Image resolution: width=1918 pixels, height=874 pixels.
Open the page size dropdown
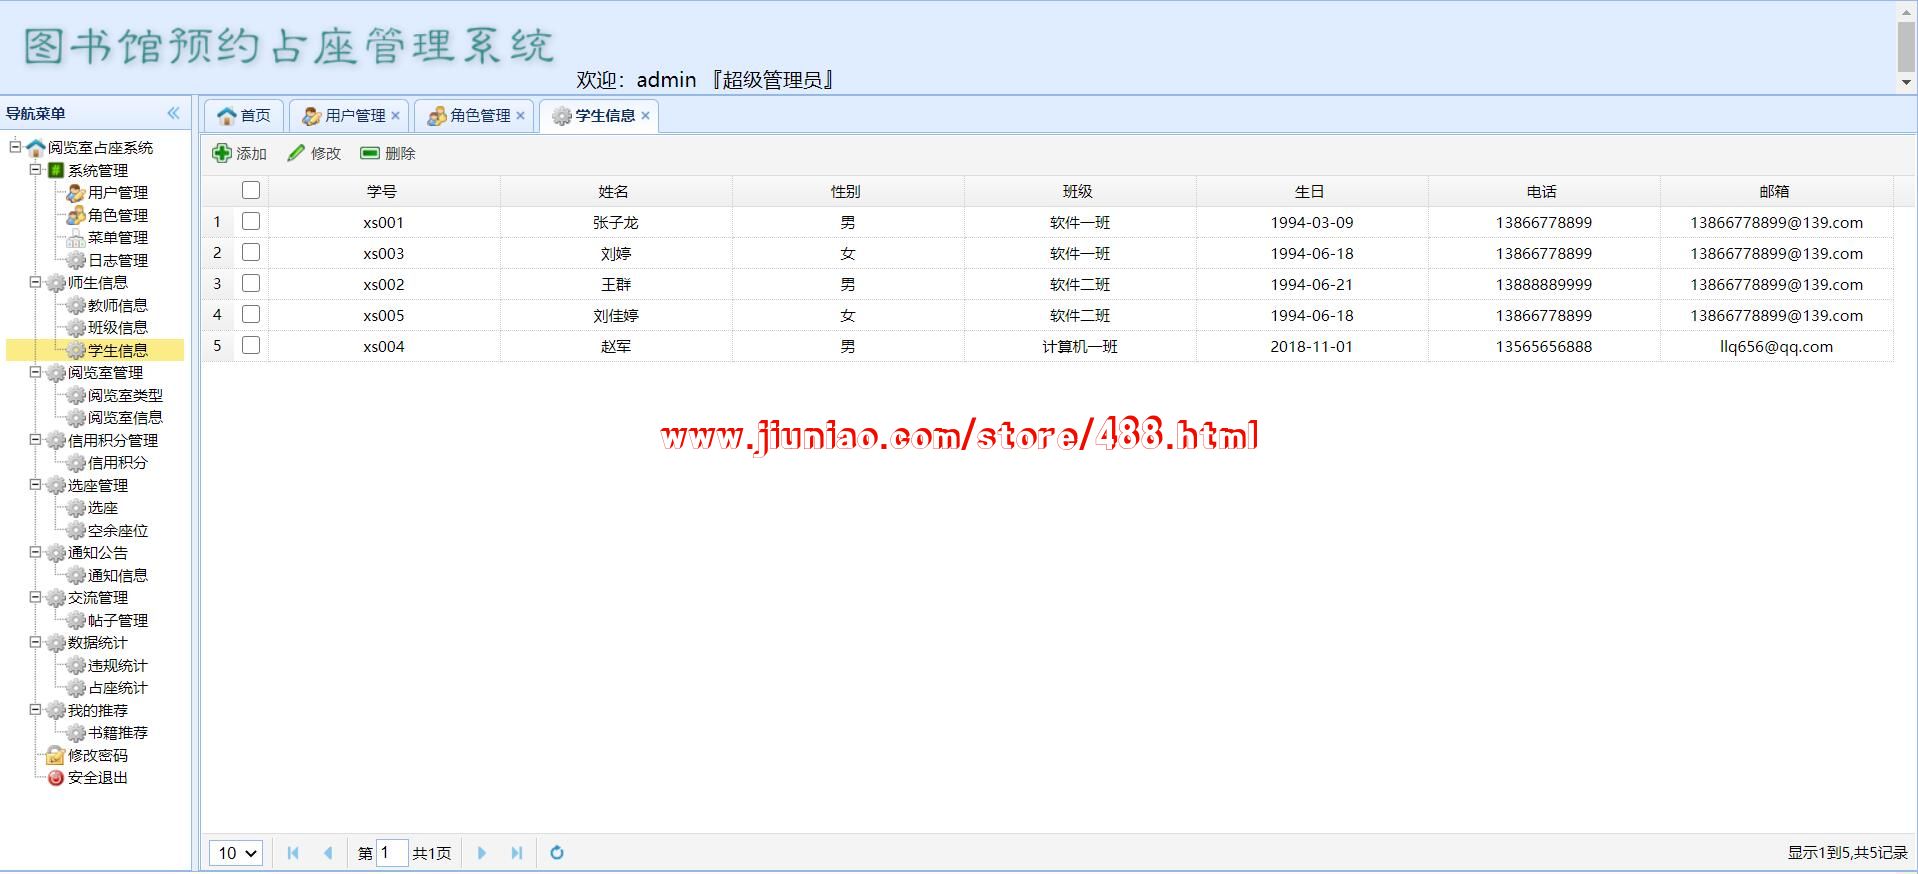(x=236, y=853)
